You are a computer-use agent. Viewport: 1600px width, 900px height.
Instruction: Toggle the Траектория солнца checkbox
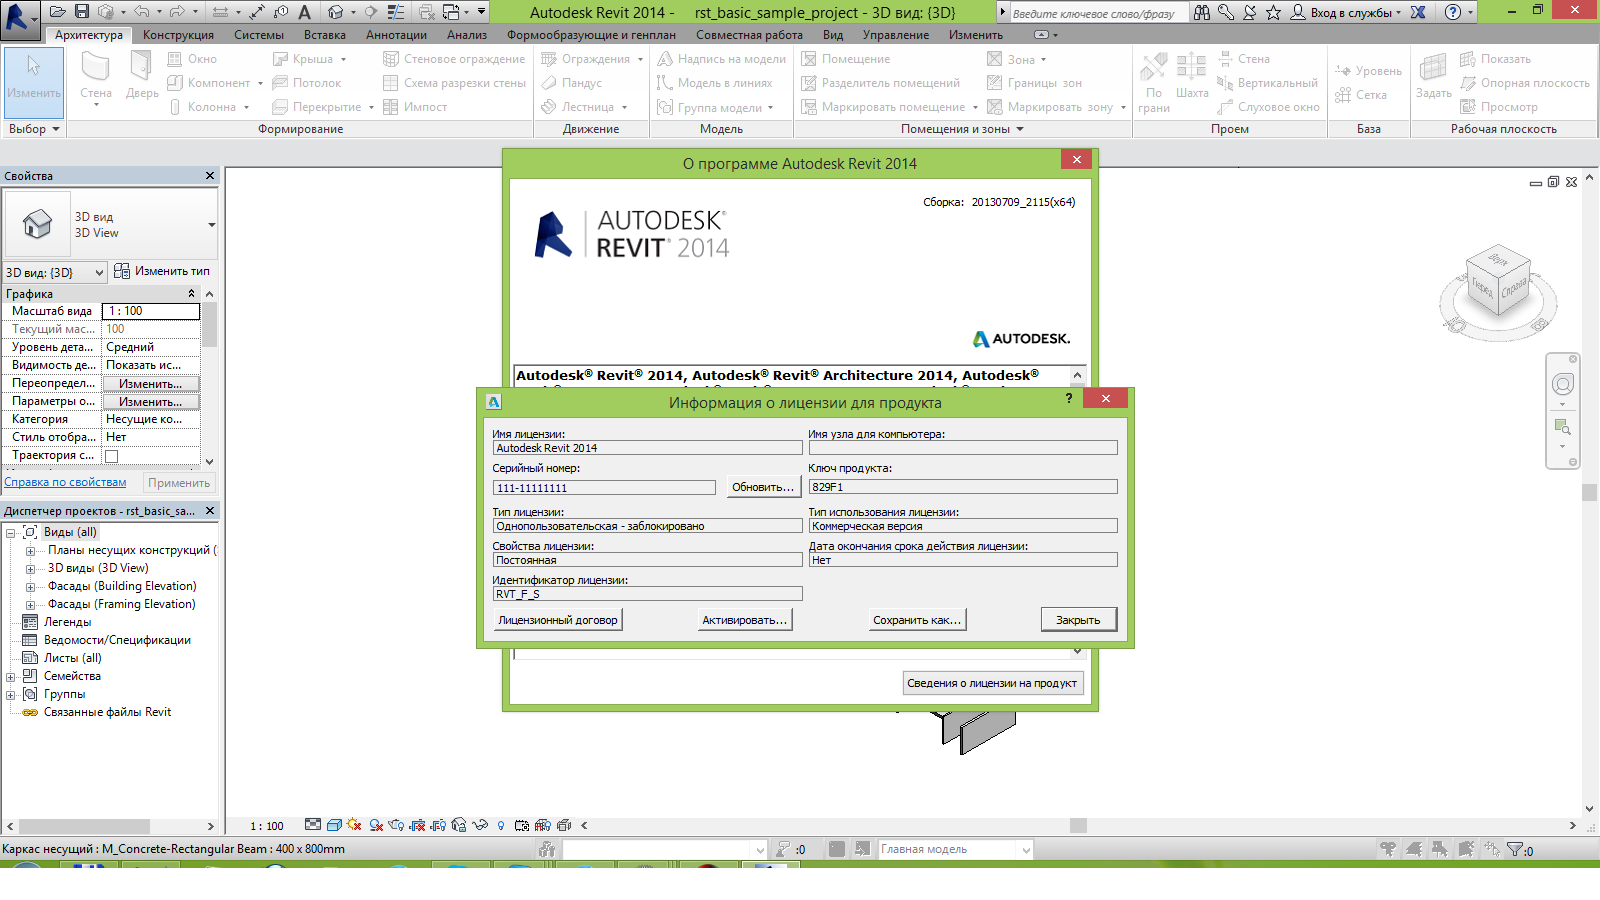(112, 456)
